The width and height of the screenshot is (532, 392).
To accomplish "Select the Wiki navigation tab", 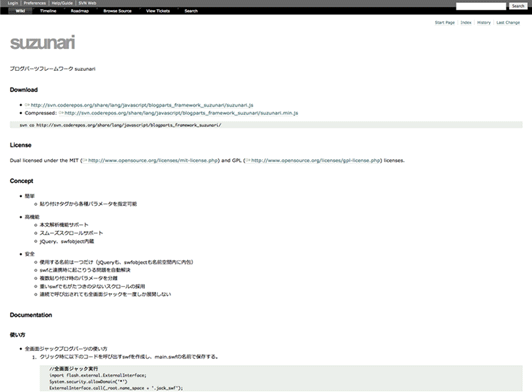I will click(x=20, y=11).
